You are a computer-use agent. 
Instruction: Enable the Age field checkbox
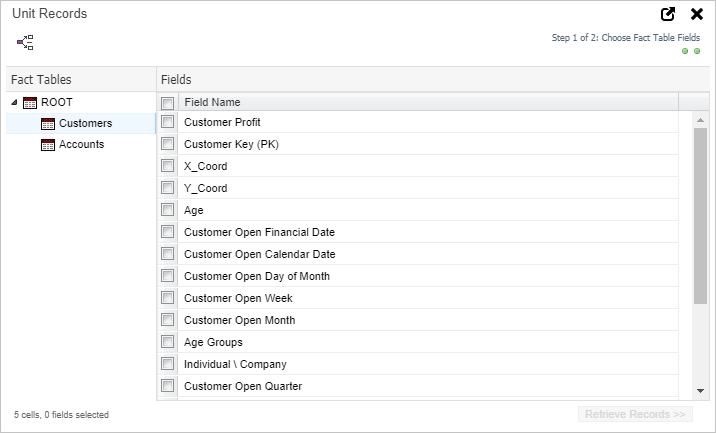[168, 210]
